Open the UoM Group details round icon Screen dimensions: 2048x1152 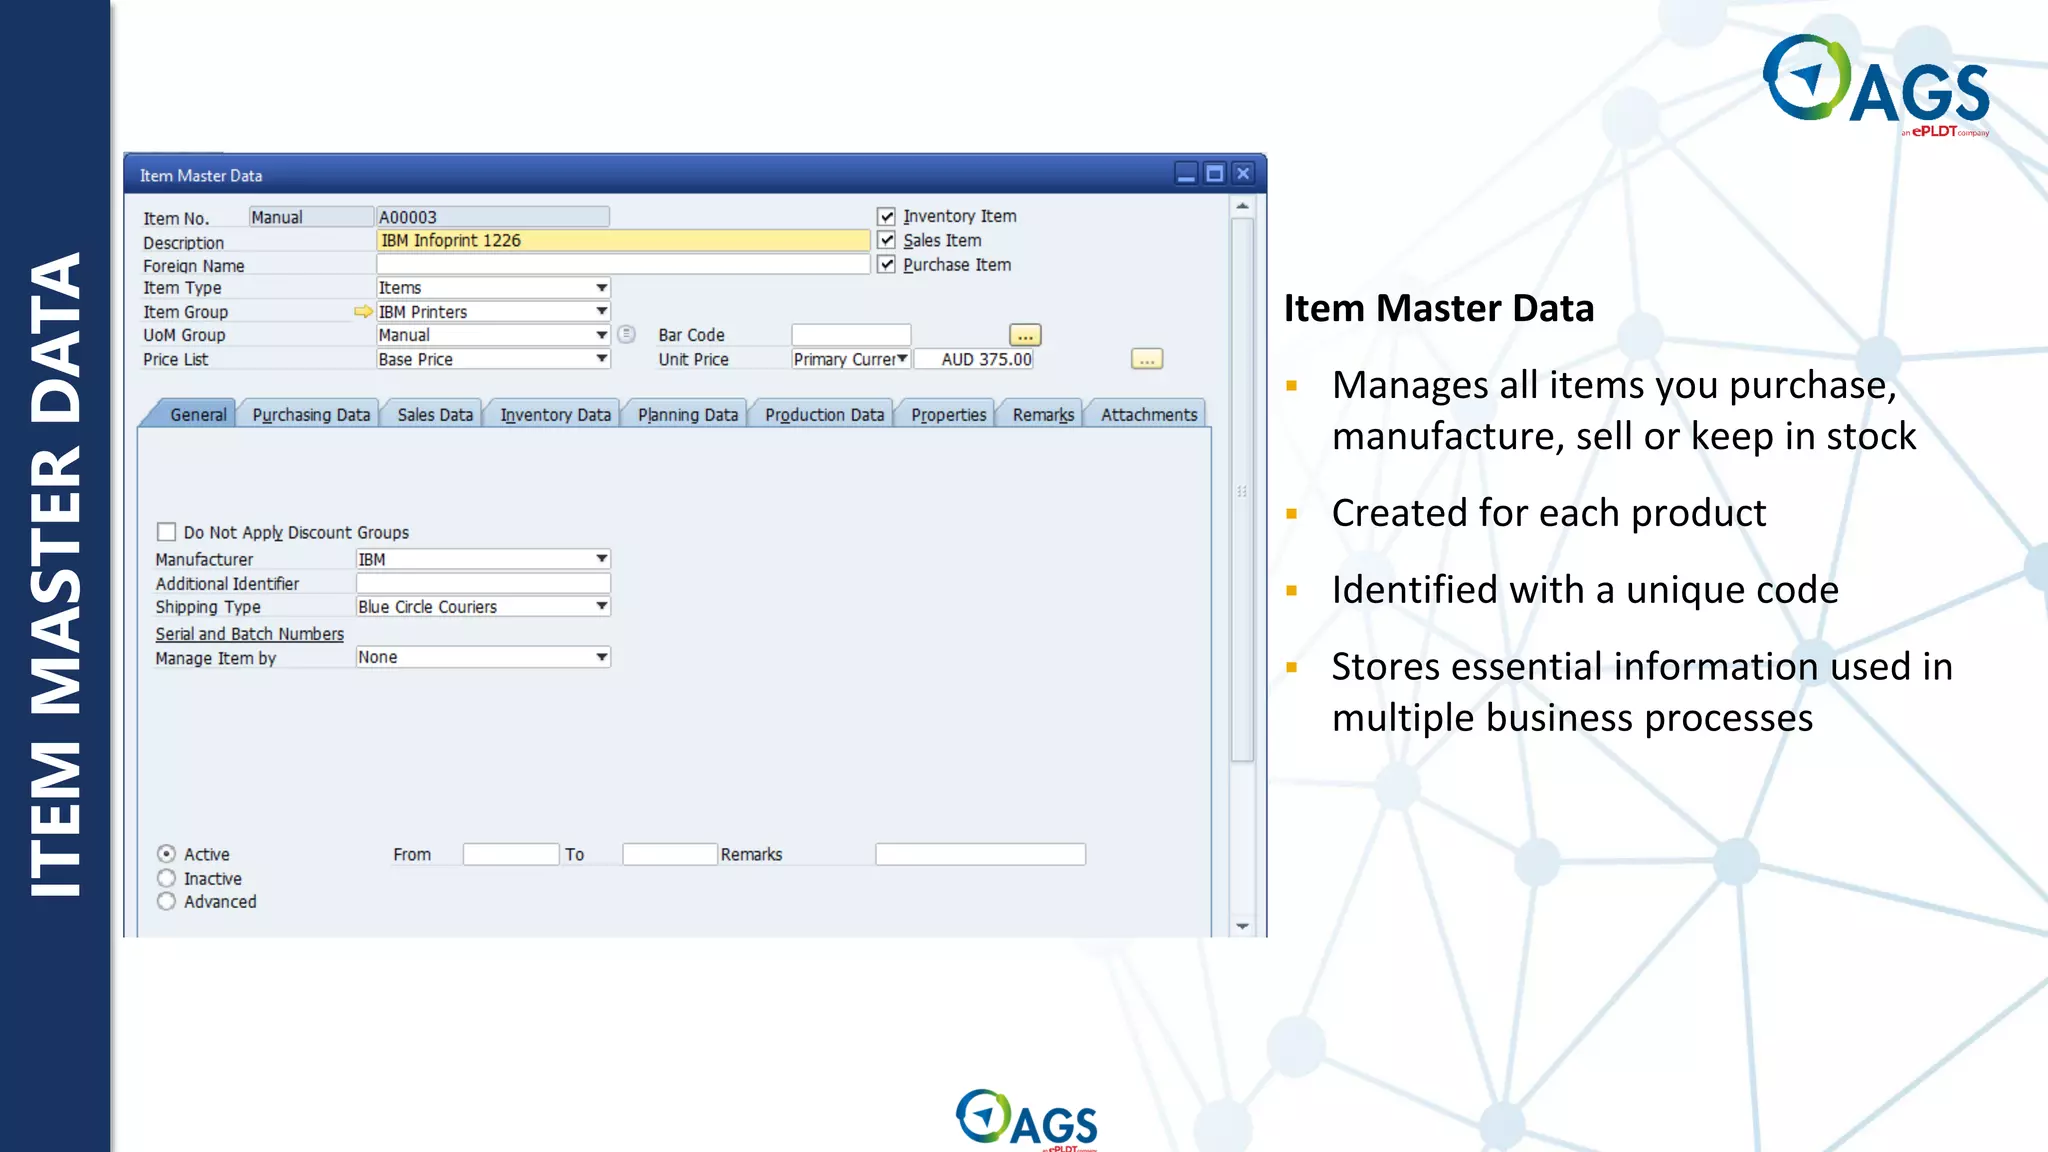pyautogui.click(x=627, y=335)
